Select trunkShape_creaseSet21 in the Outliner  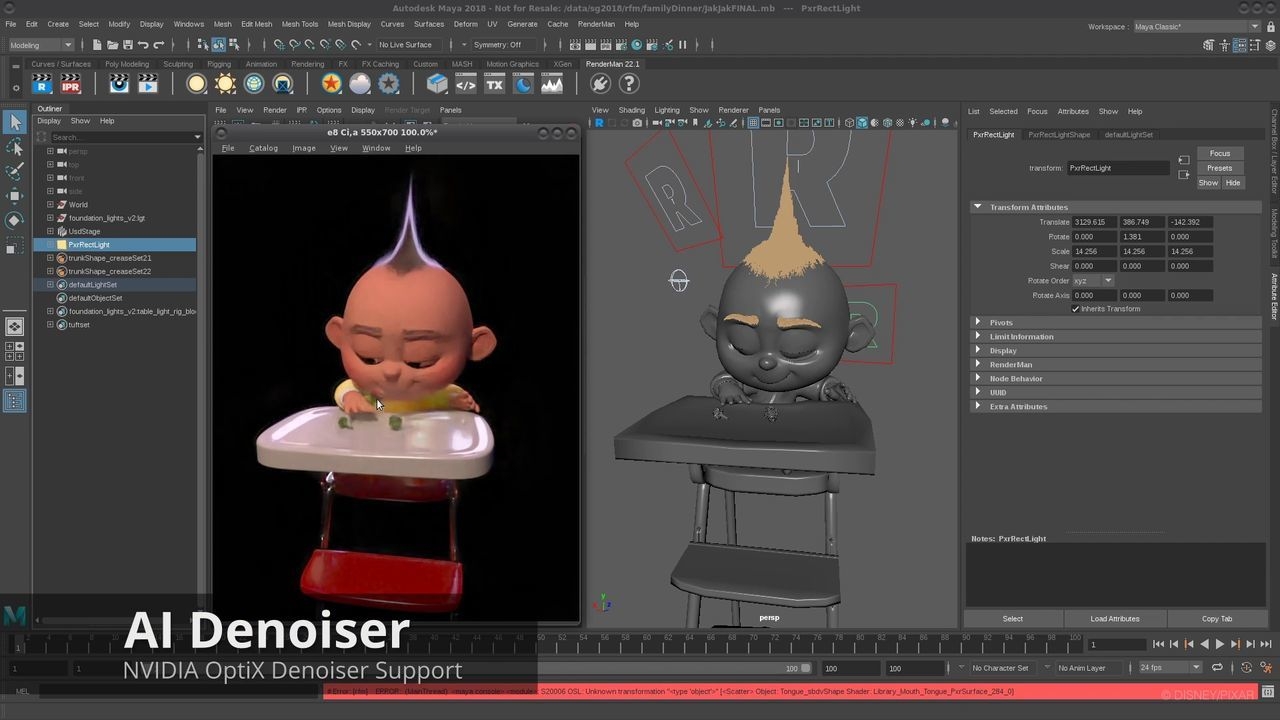[x=109, y=258]
